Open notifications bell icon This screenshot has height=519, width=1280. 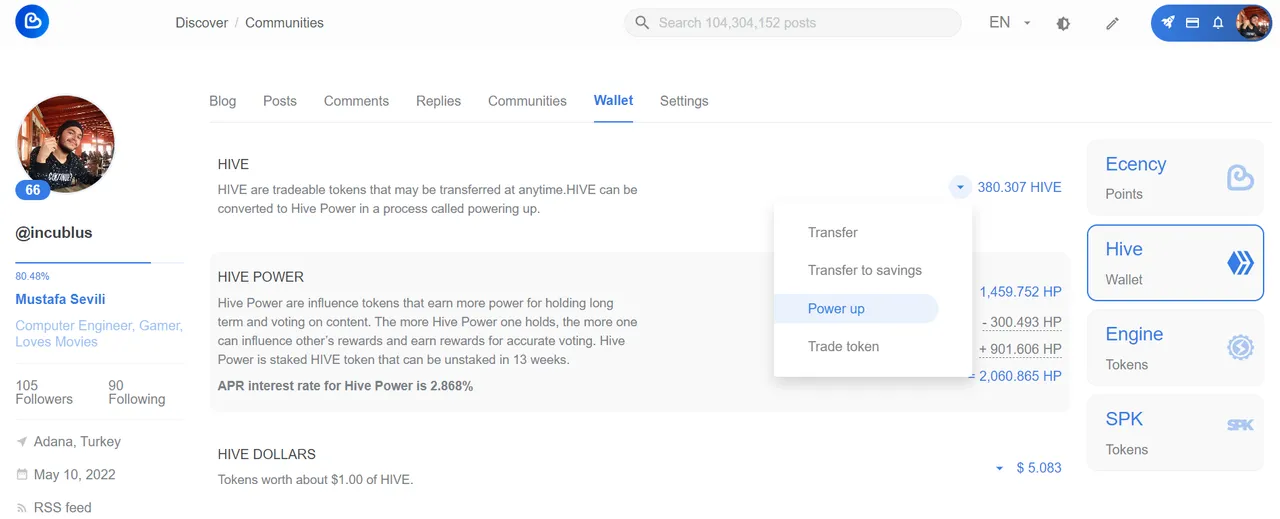pyautogui.click(x=1218, y=22)
